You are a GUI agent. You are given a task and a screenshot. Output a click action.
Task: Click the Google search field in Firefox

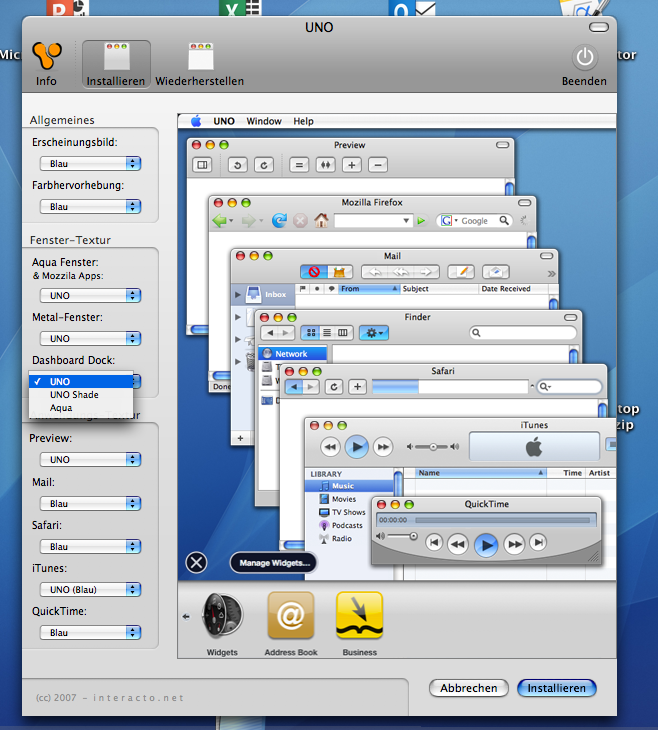click(x=474, y=221)
